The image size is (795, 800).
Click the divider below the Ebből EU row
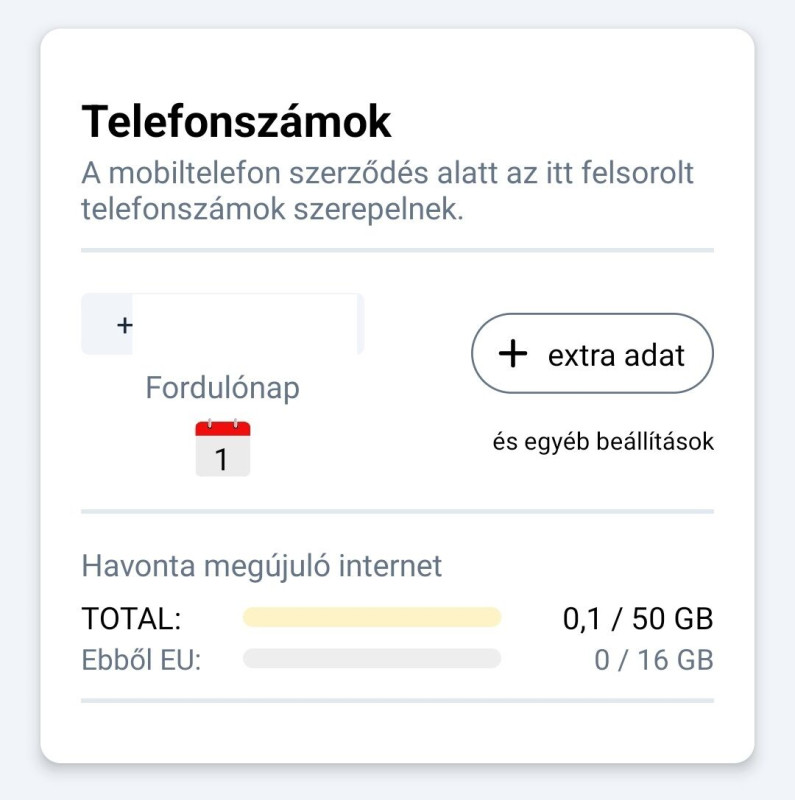(397, 700)
